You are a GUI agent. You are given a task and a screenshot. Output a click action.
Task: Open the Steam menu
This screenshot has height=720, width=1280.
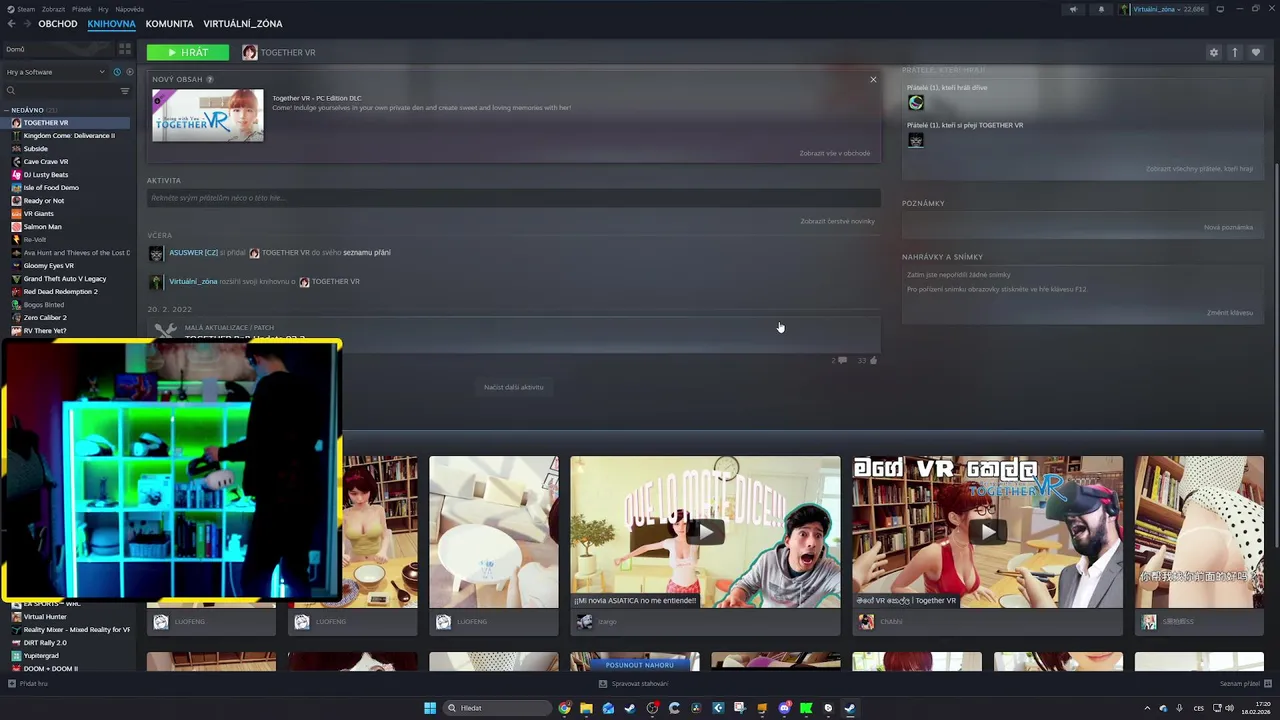(x=25, y=9)
